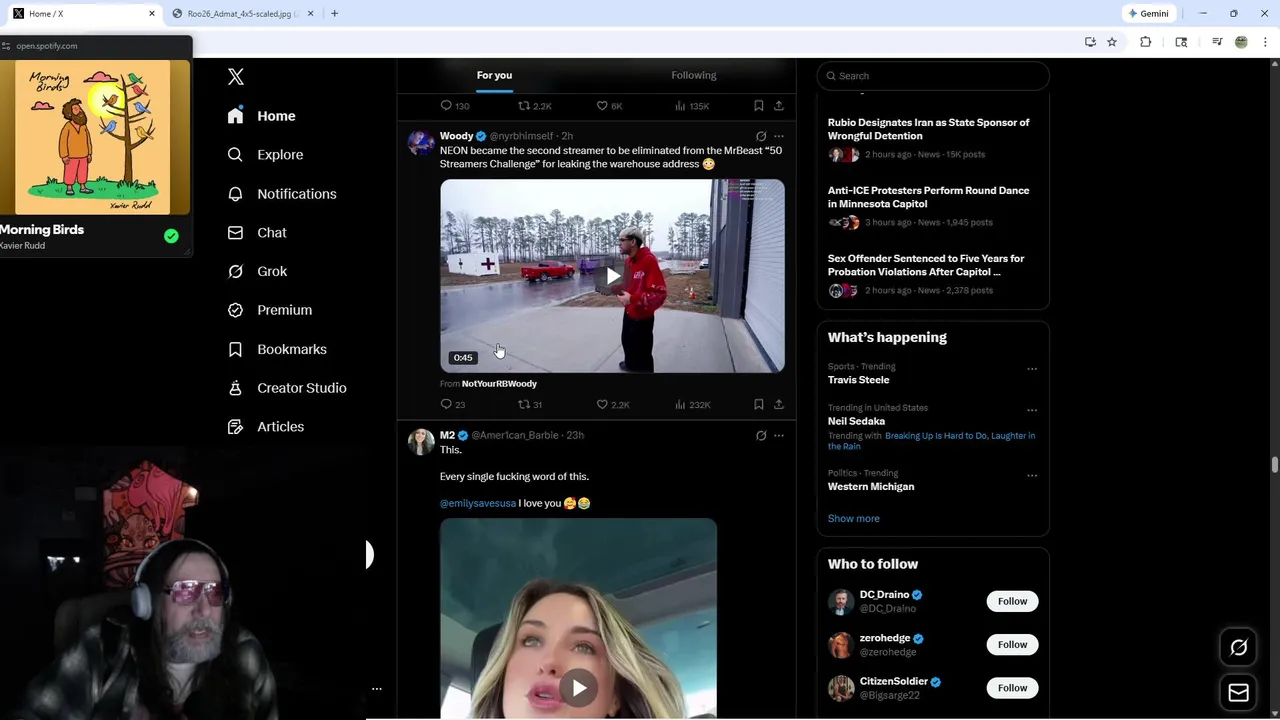Open Woody's profile avatar

(421, 142)
